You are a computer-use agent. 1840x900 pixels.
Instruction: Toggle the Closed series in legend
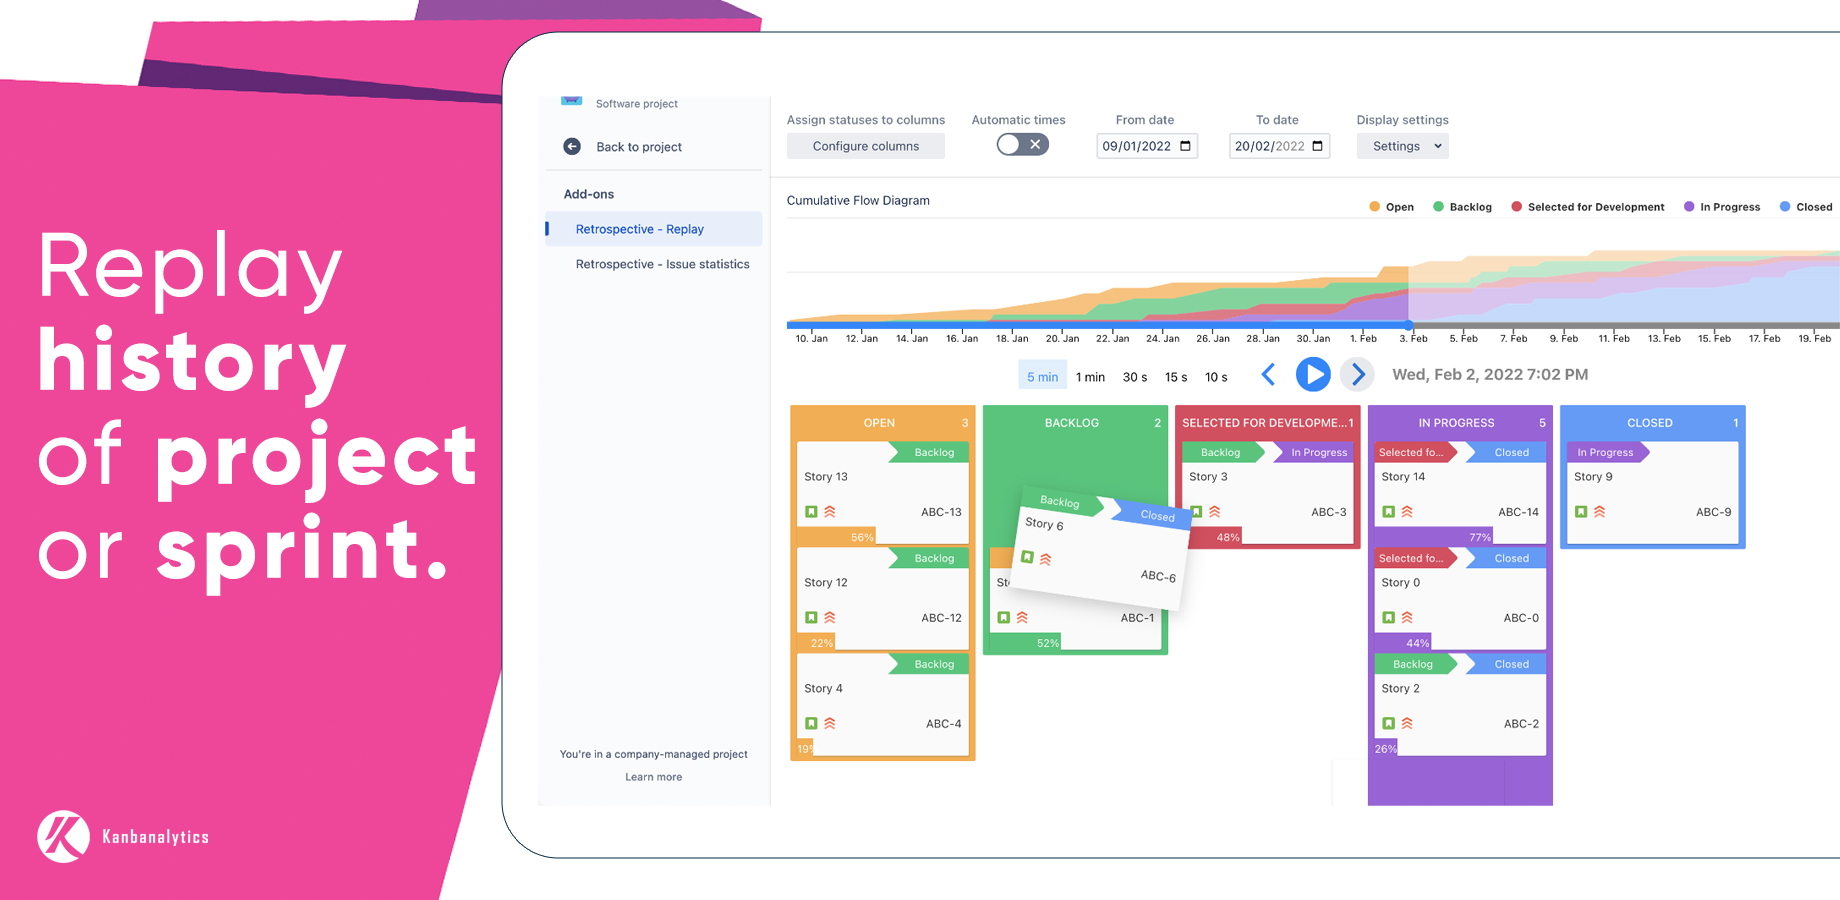click(x=1805, y=207)
